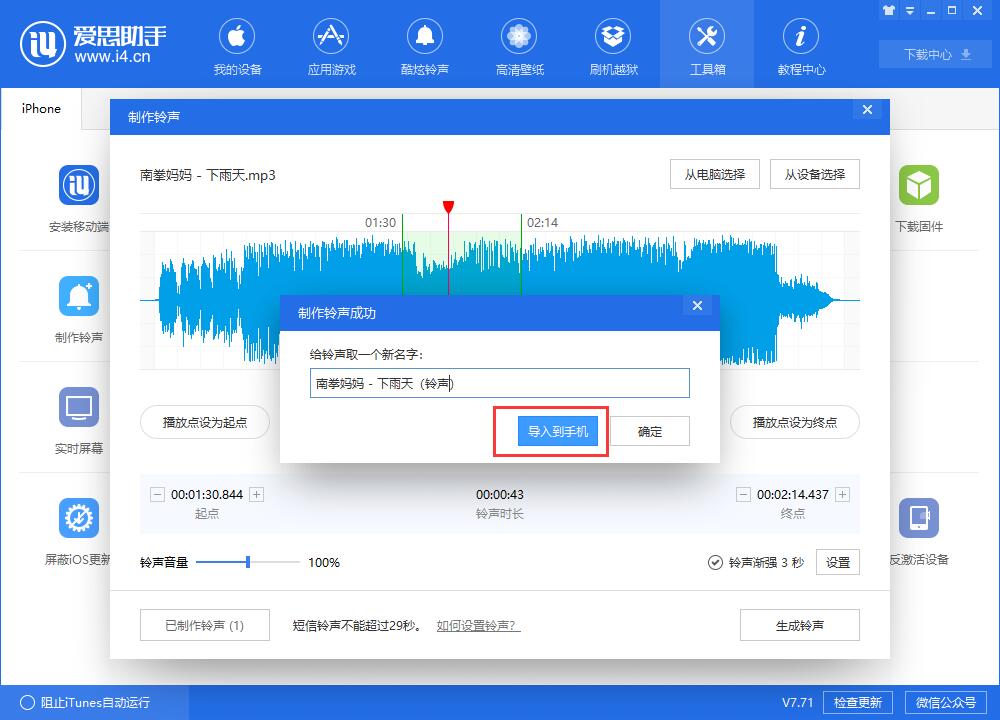This screenshot has height=720, width=1000.
Task: Open the 刷机越狱 jailbreak tool
Action: (613, 45)
